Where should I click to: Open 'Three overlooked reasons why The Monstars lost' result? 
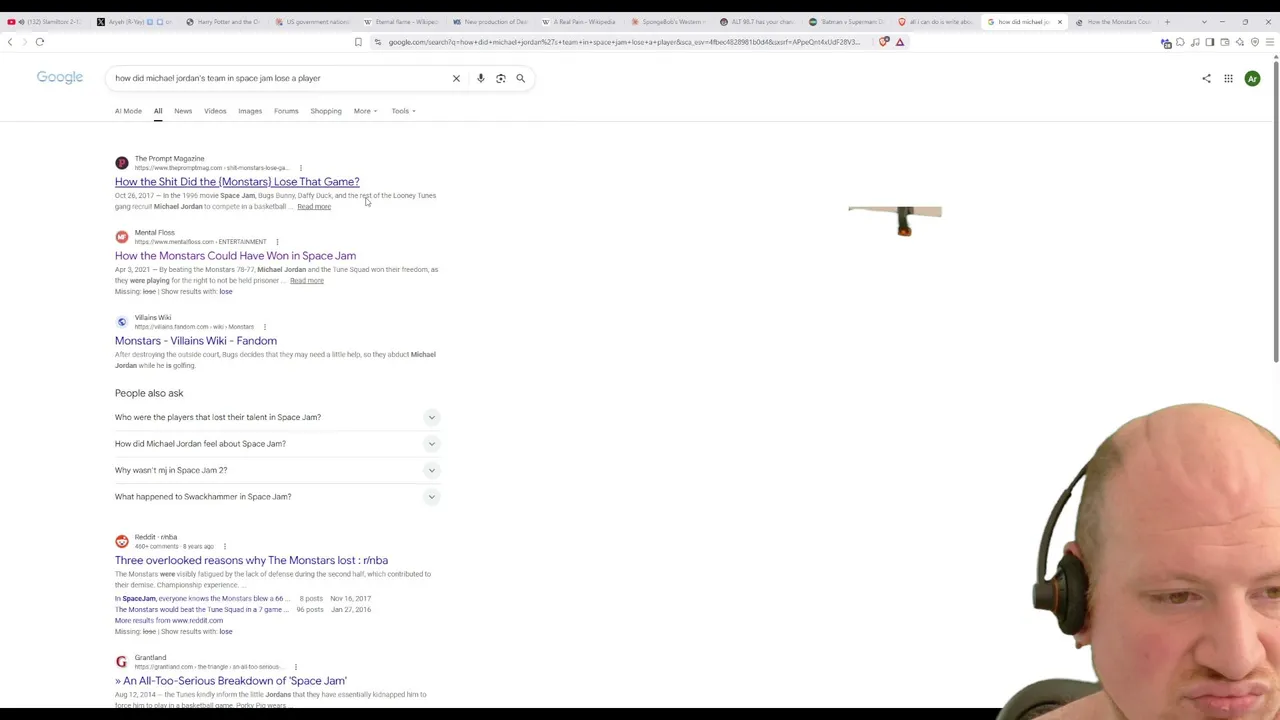251,561
